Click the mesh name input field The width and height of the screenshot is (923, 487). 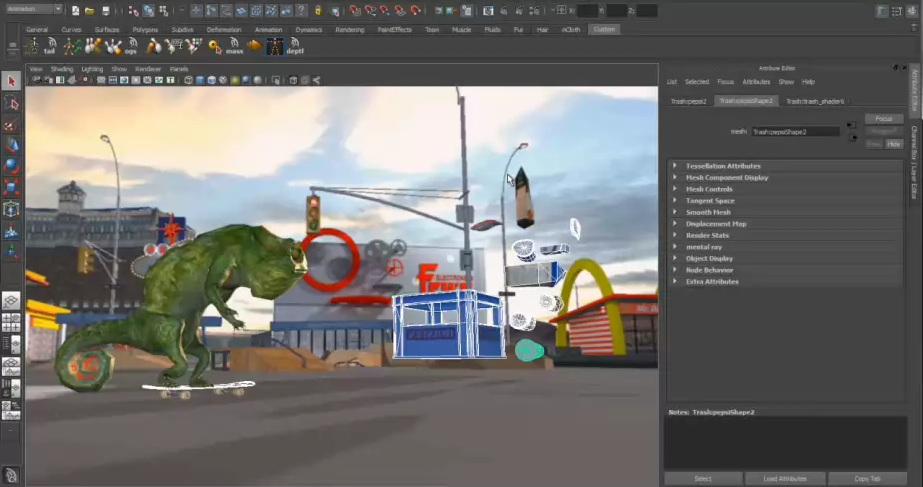coord(795,132)
